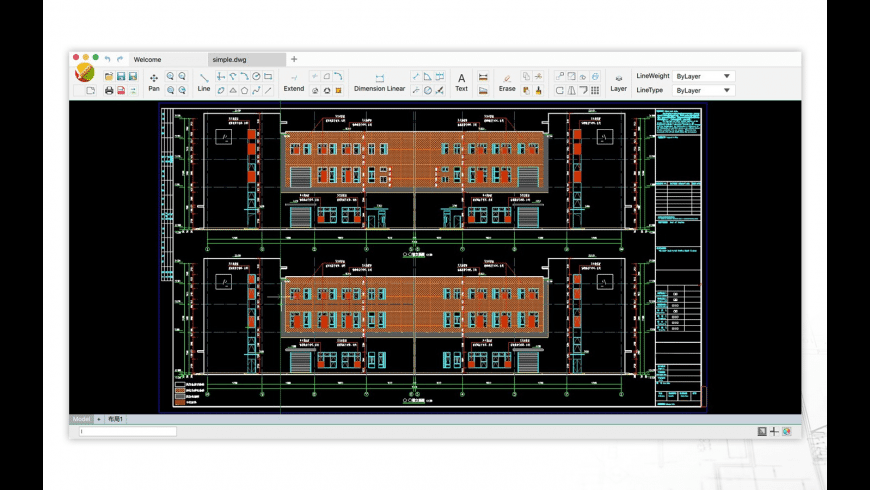Open the LineType ByLayer dropdown

click(704, 90)
